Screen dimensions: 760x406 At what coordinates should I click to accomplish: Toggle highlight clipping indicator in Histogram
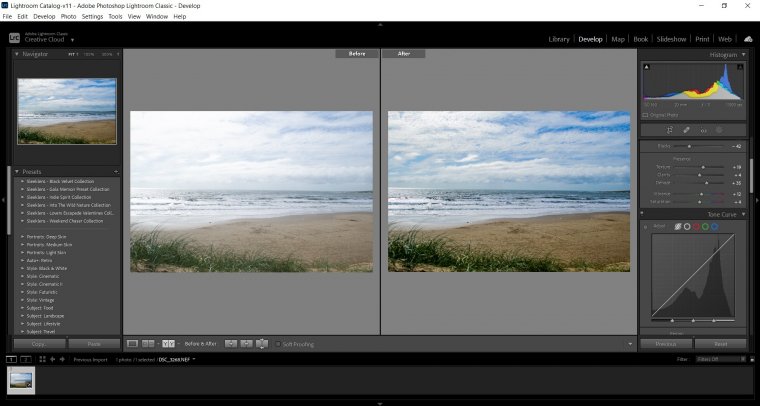coord(740,67)
